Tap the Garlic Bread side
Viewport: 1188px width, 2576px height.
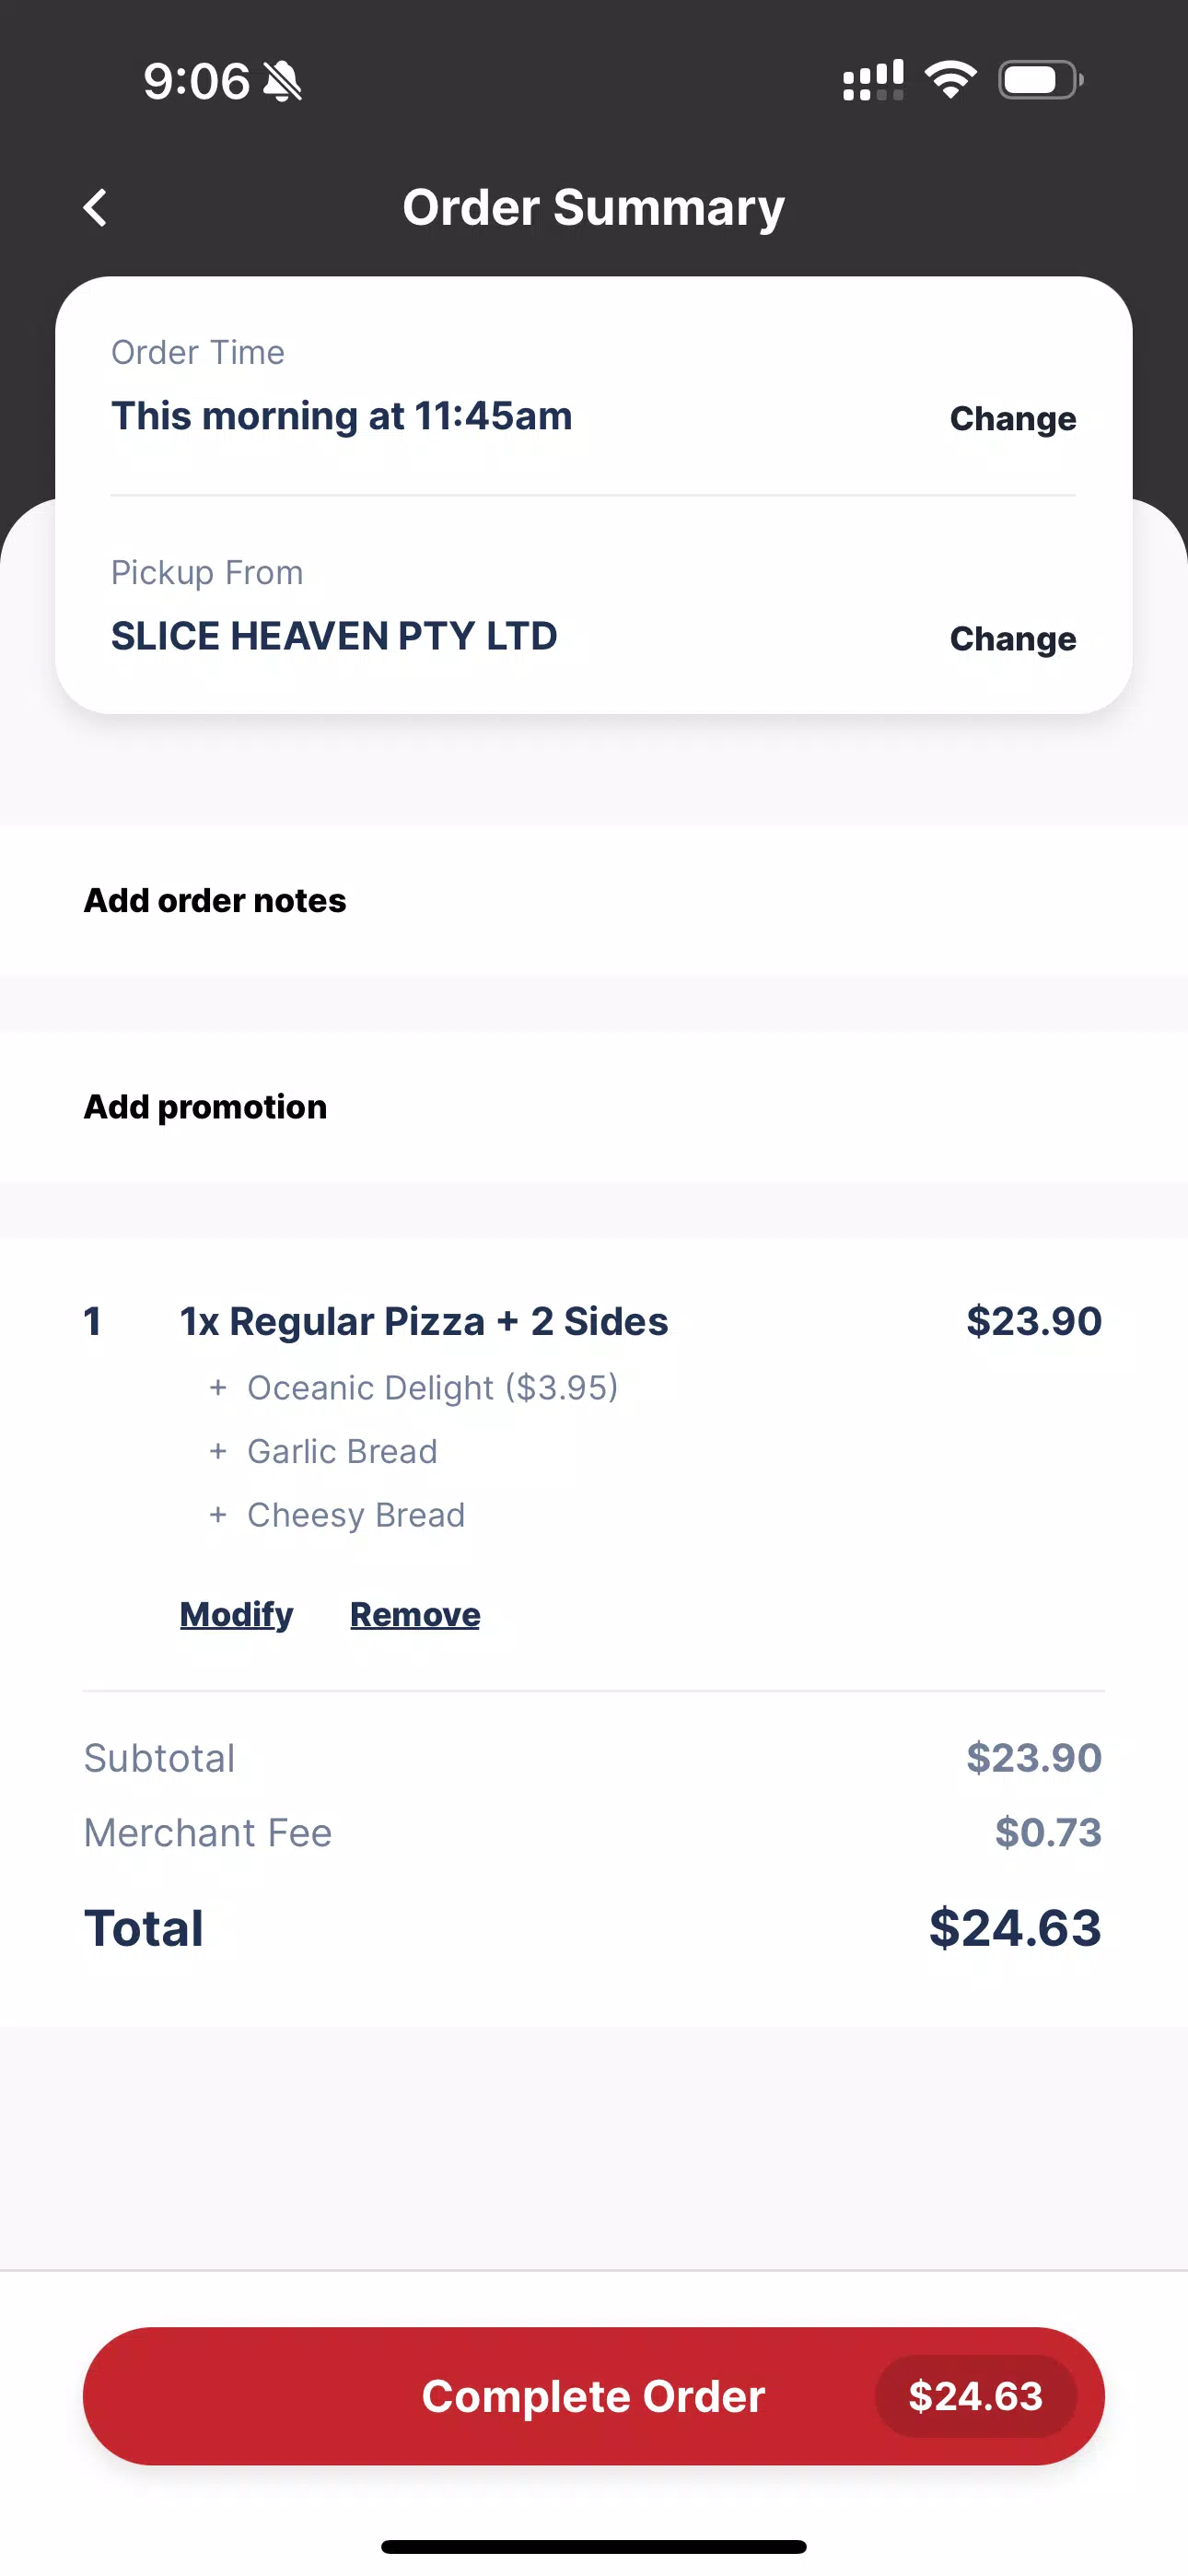342,1451
